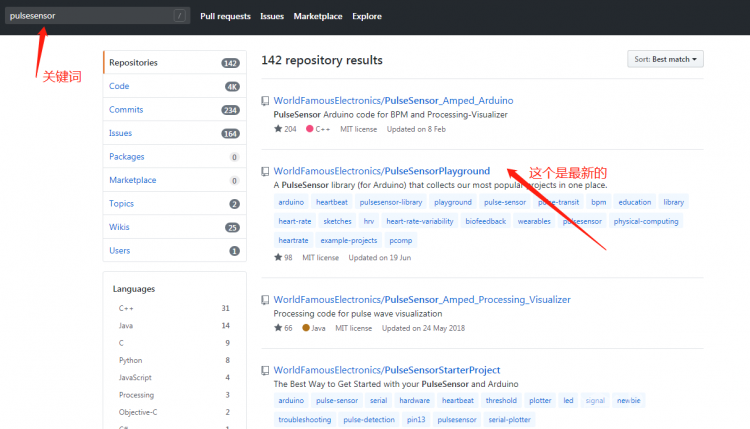The height and width of the screenshot is (429, 750).
Task: Click the serial topic tag under PulseSensorStarterProject
Action: point(378,401)
